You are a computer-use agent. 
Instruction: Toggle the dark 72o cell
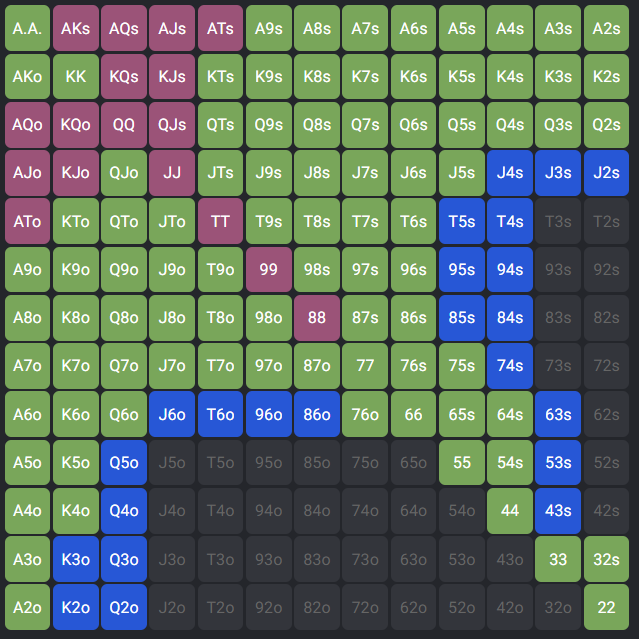365,607
